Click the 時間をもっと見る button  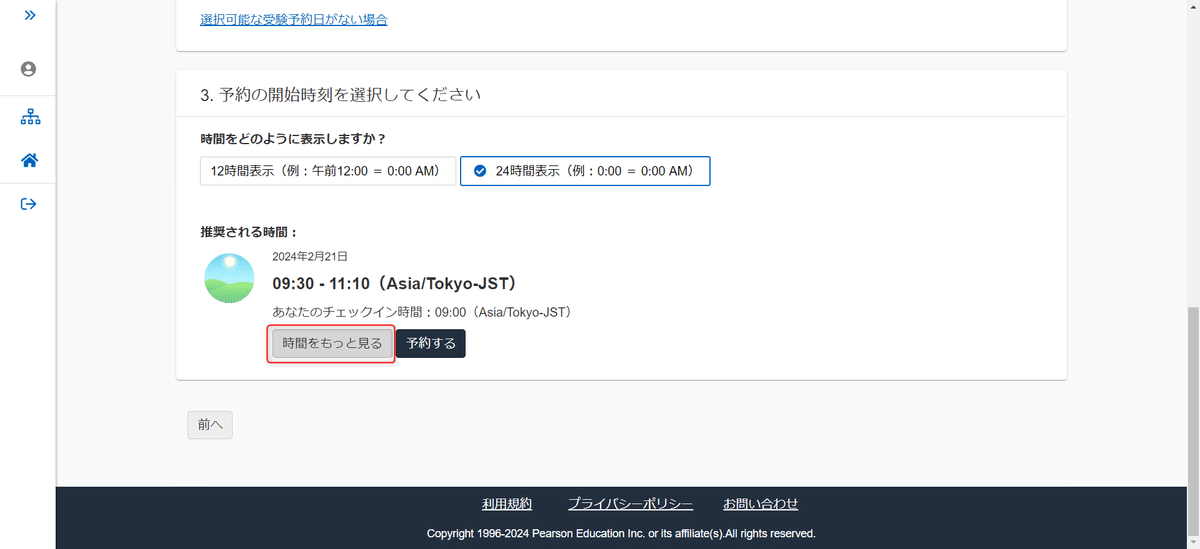point(332,343)
